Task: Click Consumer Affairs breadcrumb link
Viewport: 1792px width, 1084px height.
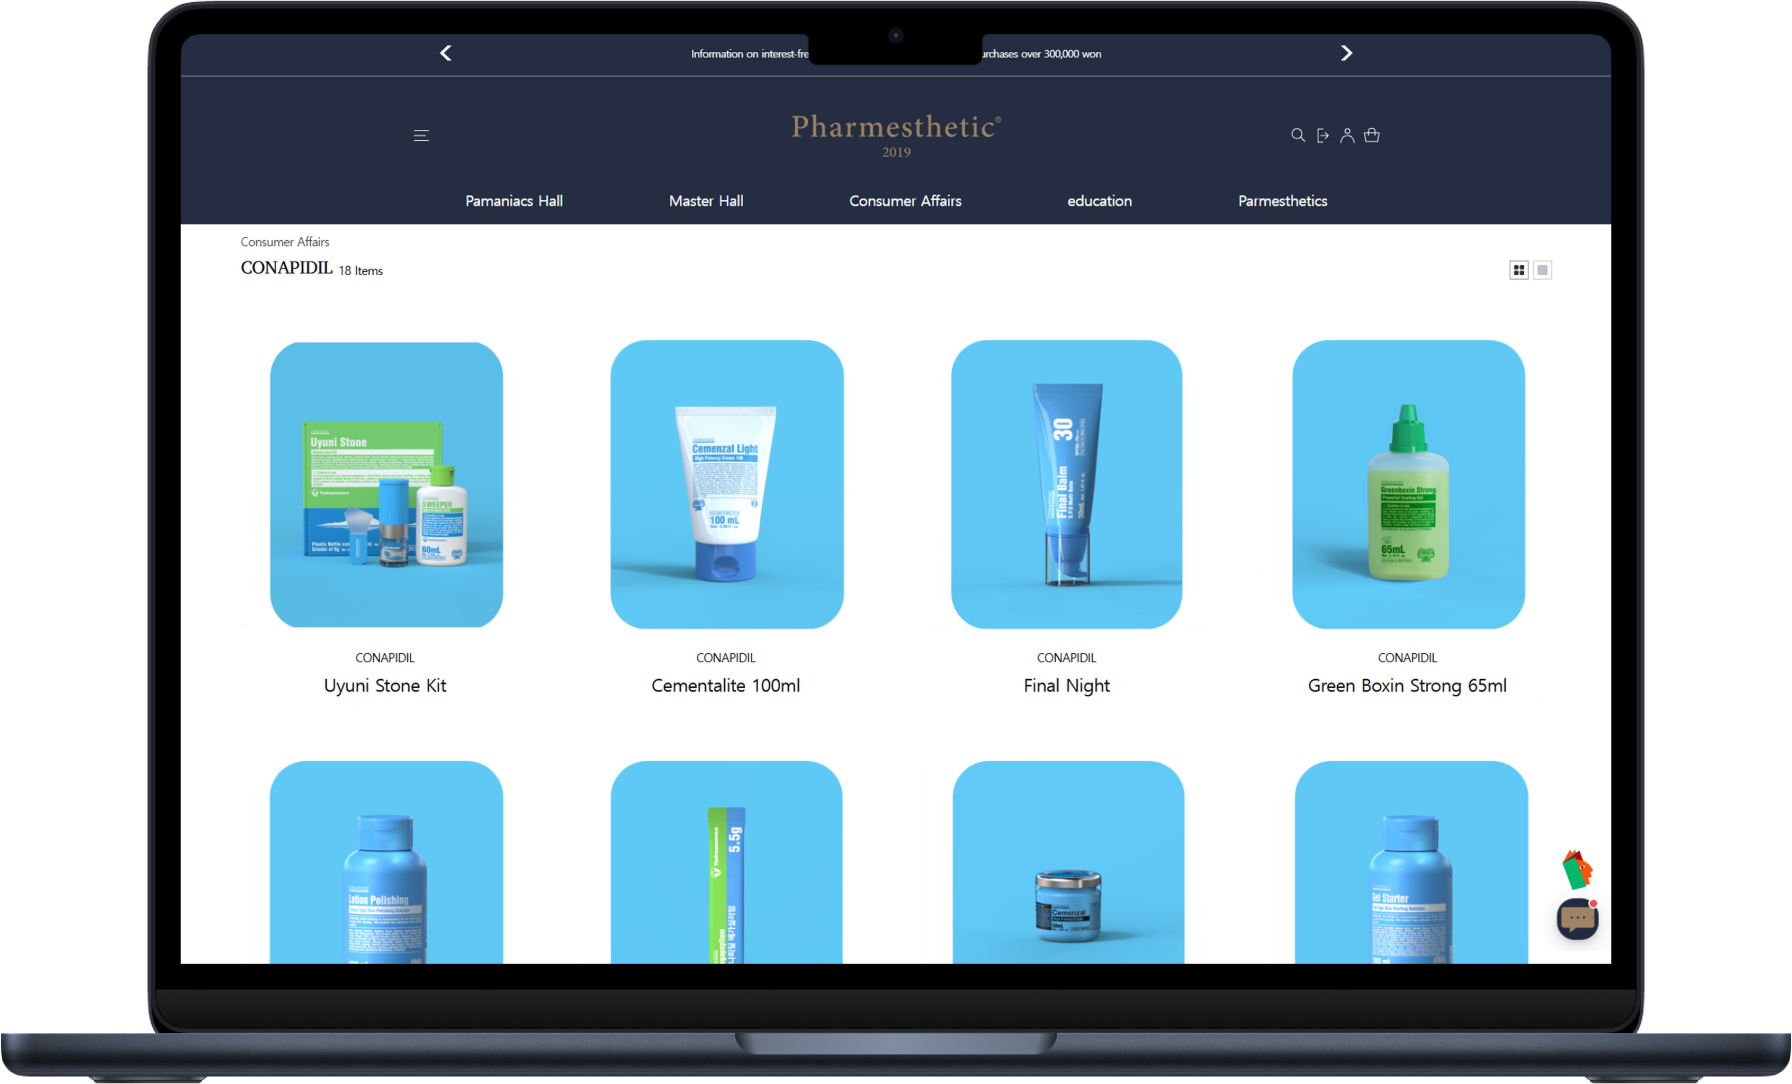Action: [285, 242]
